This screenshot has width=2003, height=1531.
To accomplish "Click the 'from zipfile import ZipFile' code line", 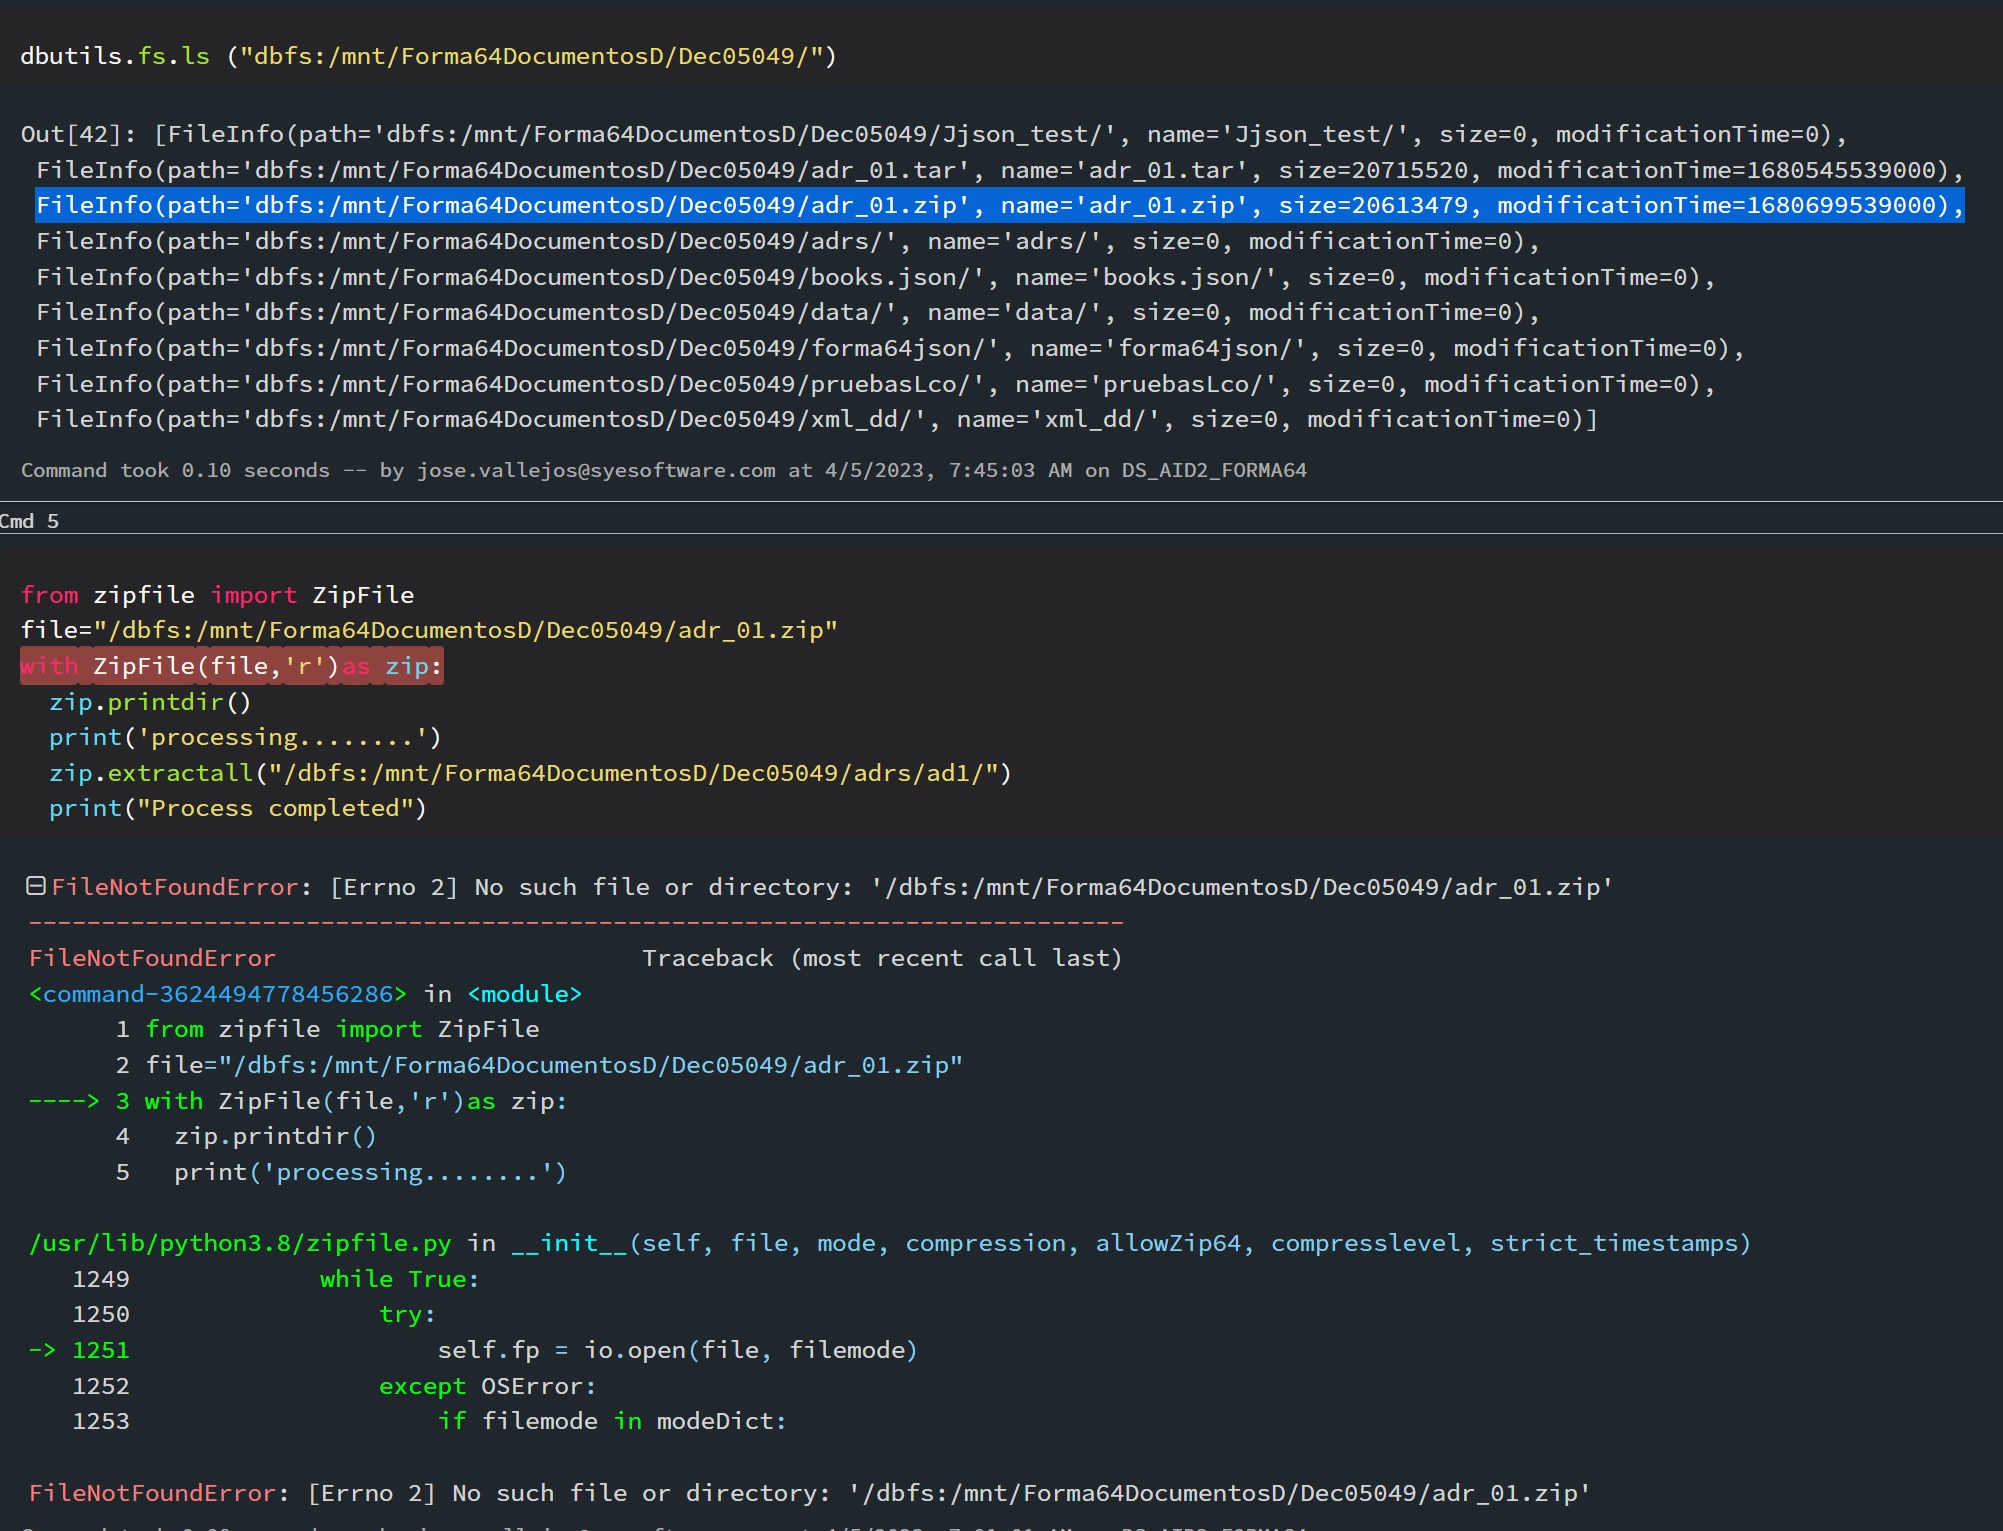I will pyautogui.click(x=217, y=595).
